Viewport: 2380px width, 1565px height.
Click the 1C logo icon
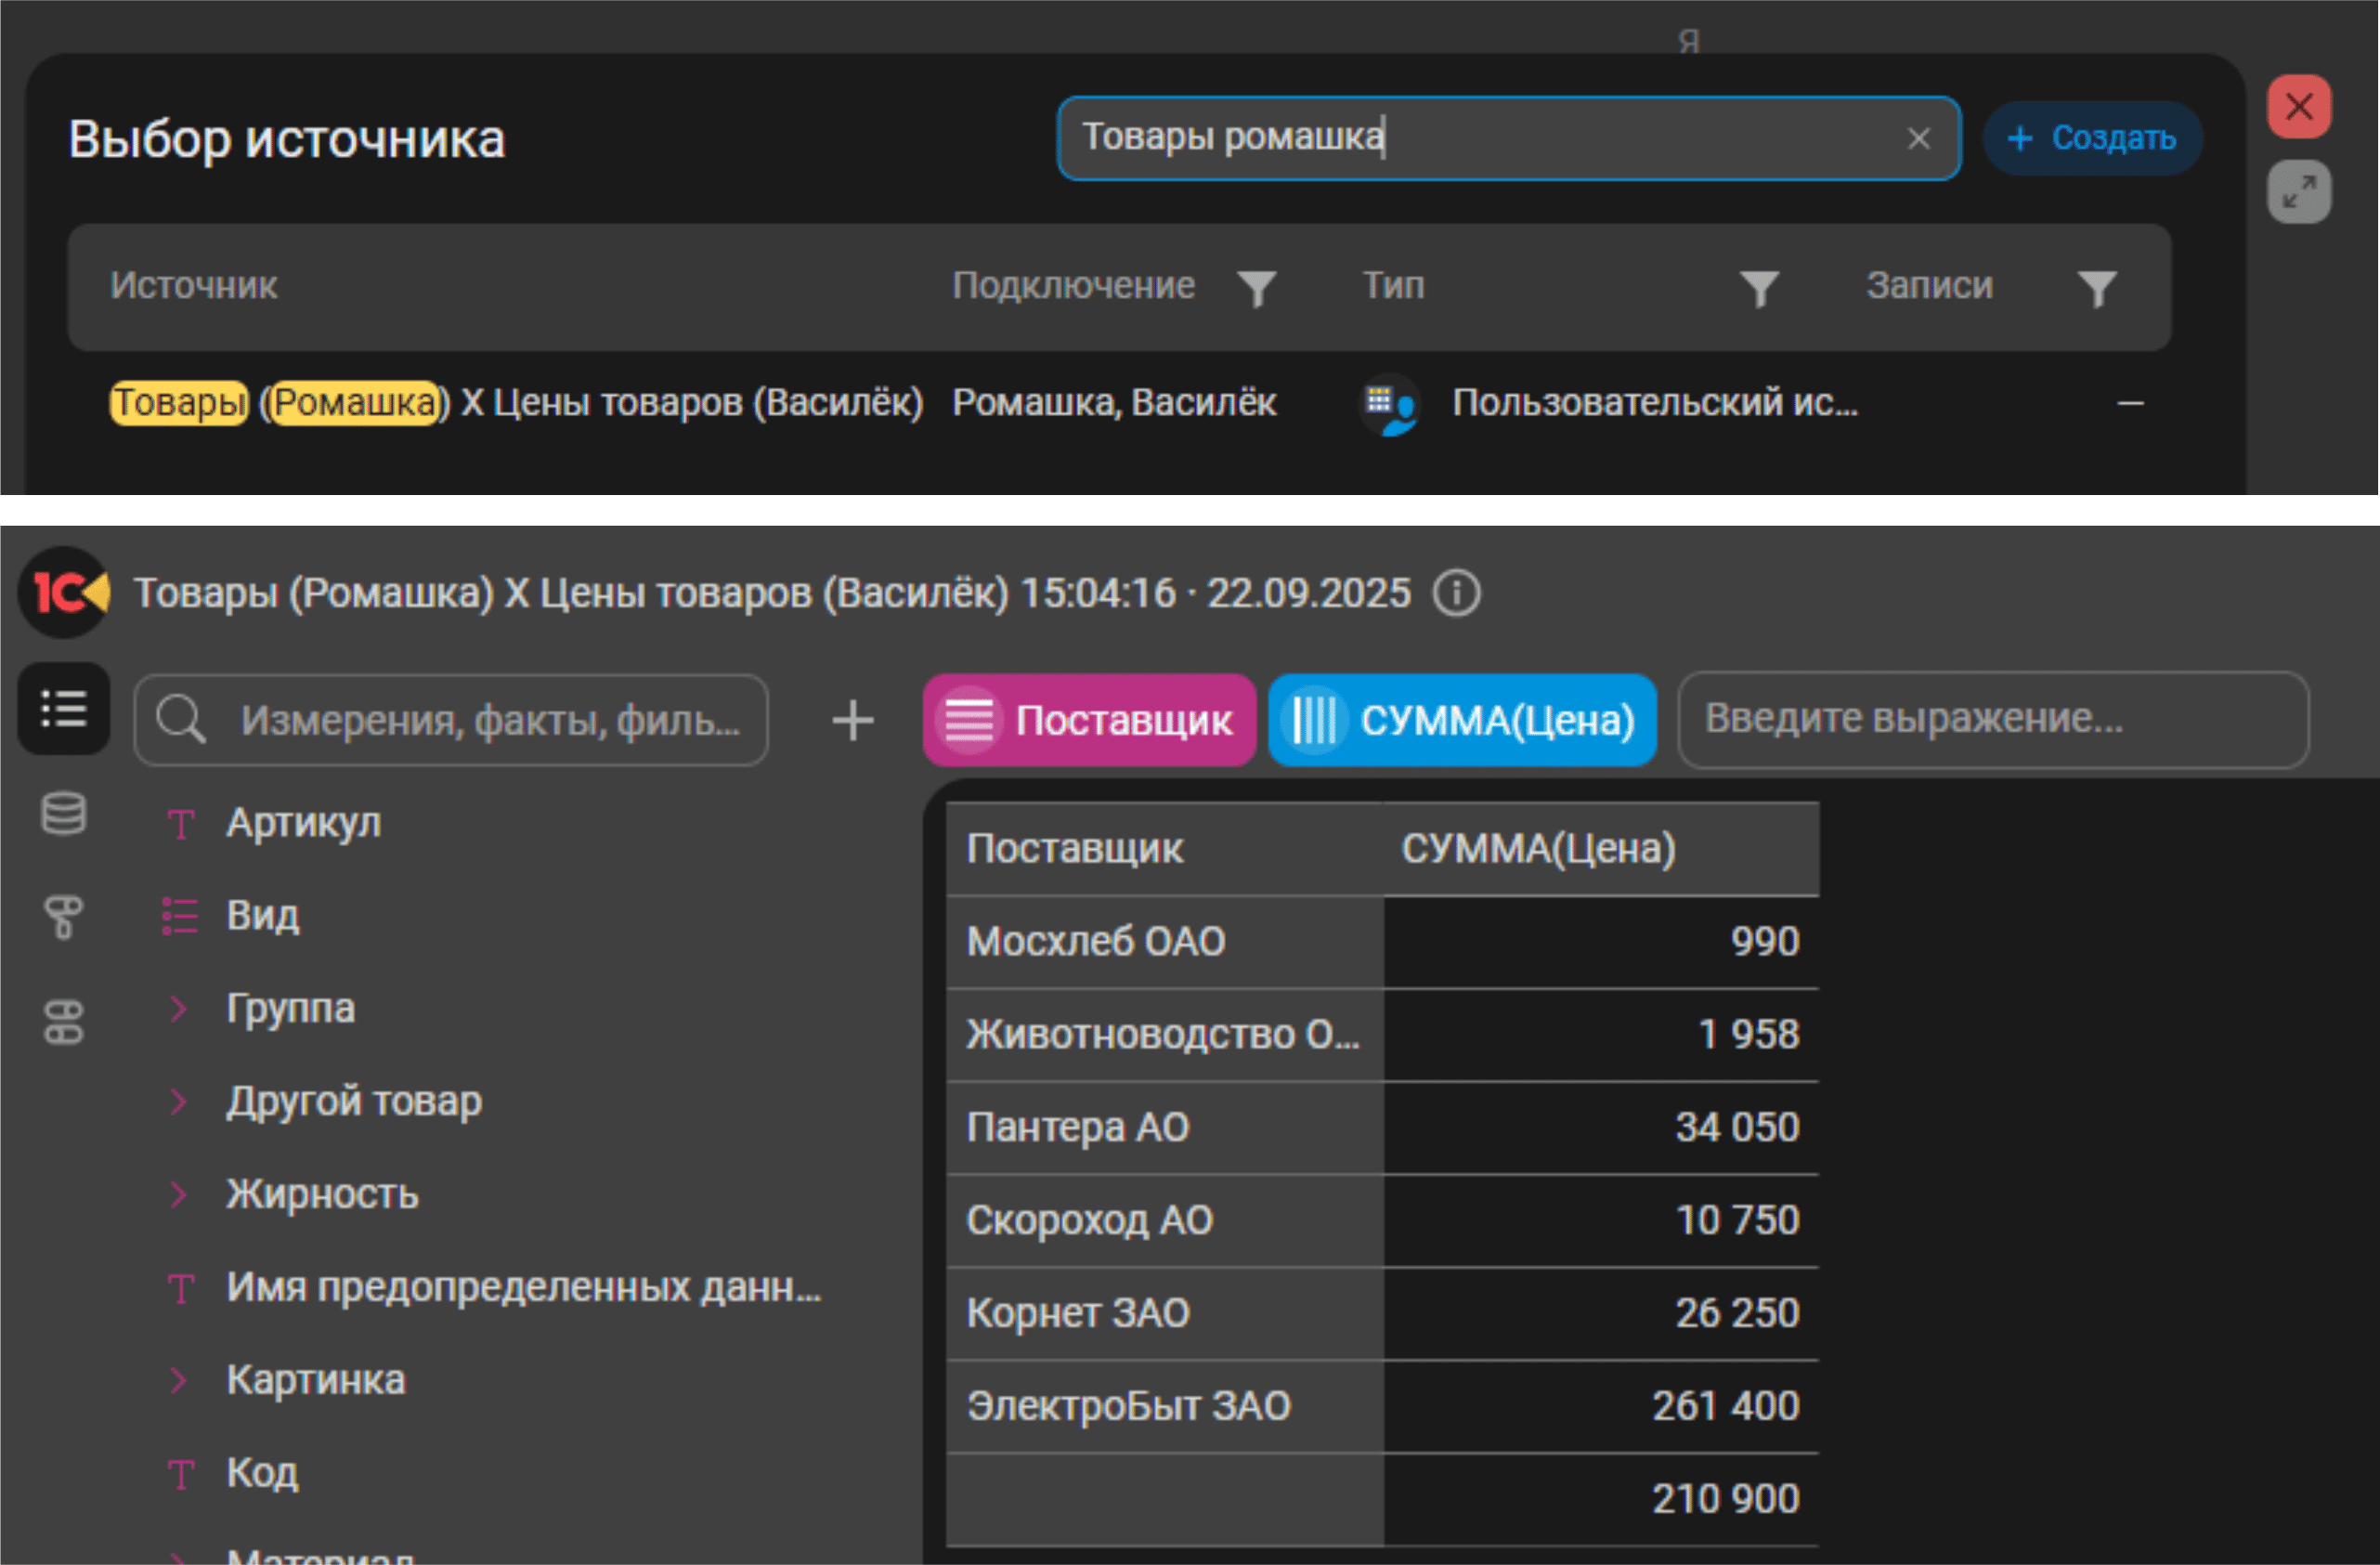[64, 593]
